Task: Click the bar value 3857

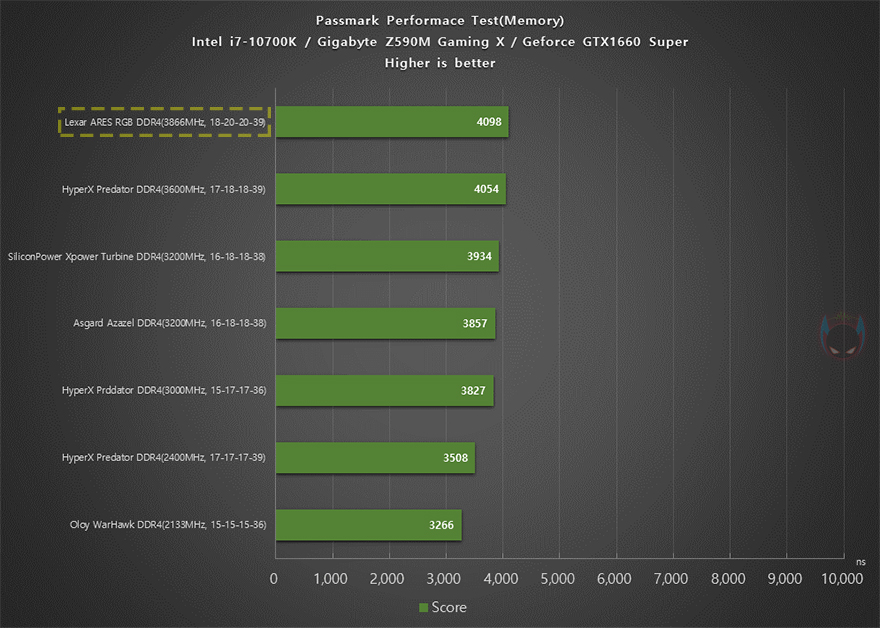Action: click(x=475, y=323)
